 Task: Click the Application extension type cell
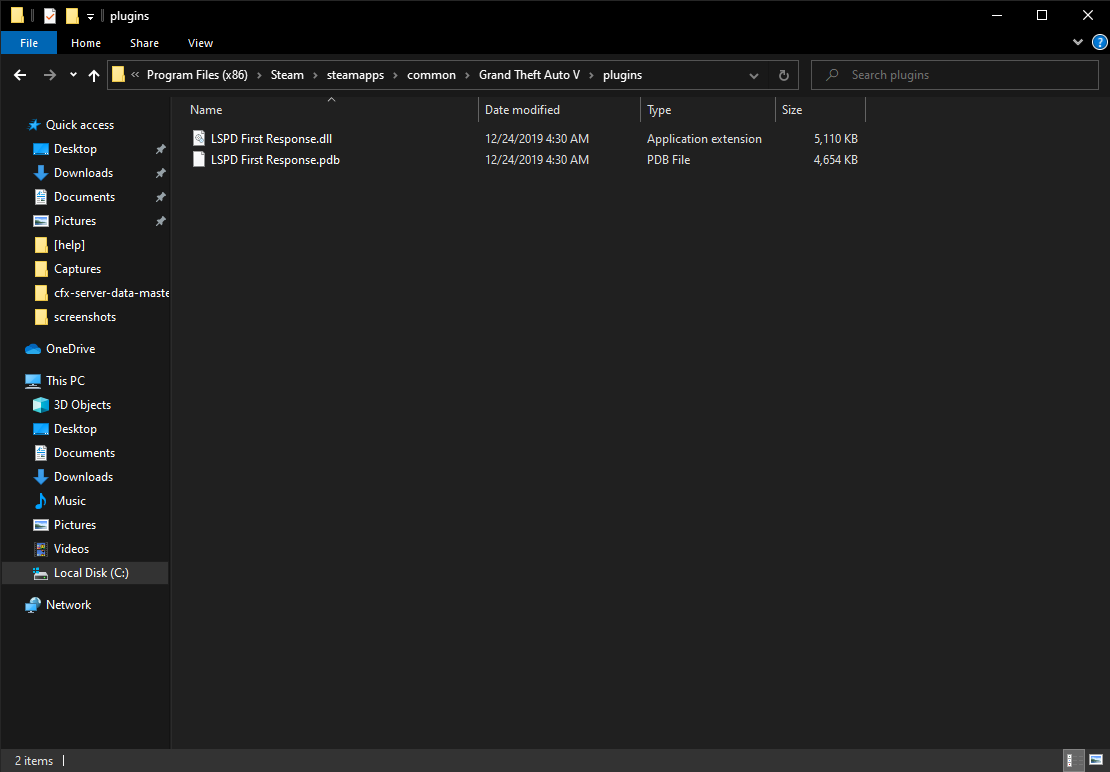pyautogui.click(x=704, y=139)
